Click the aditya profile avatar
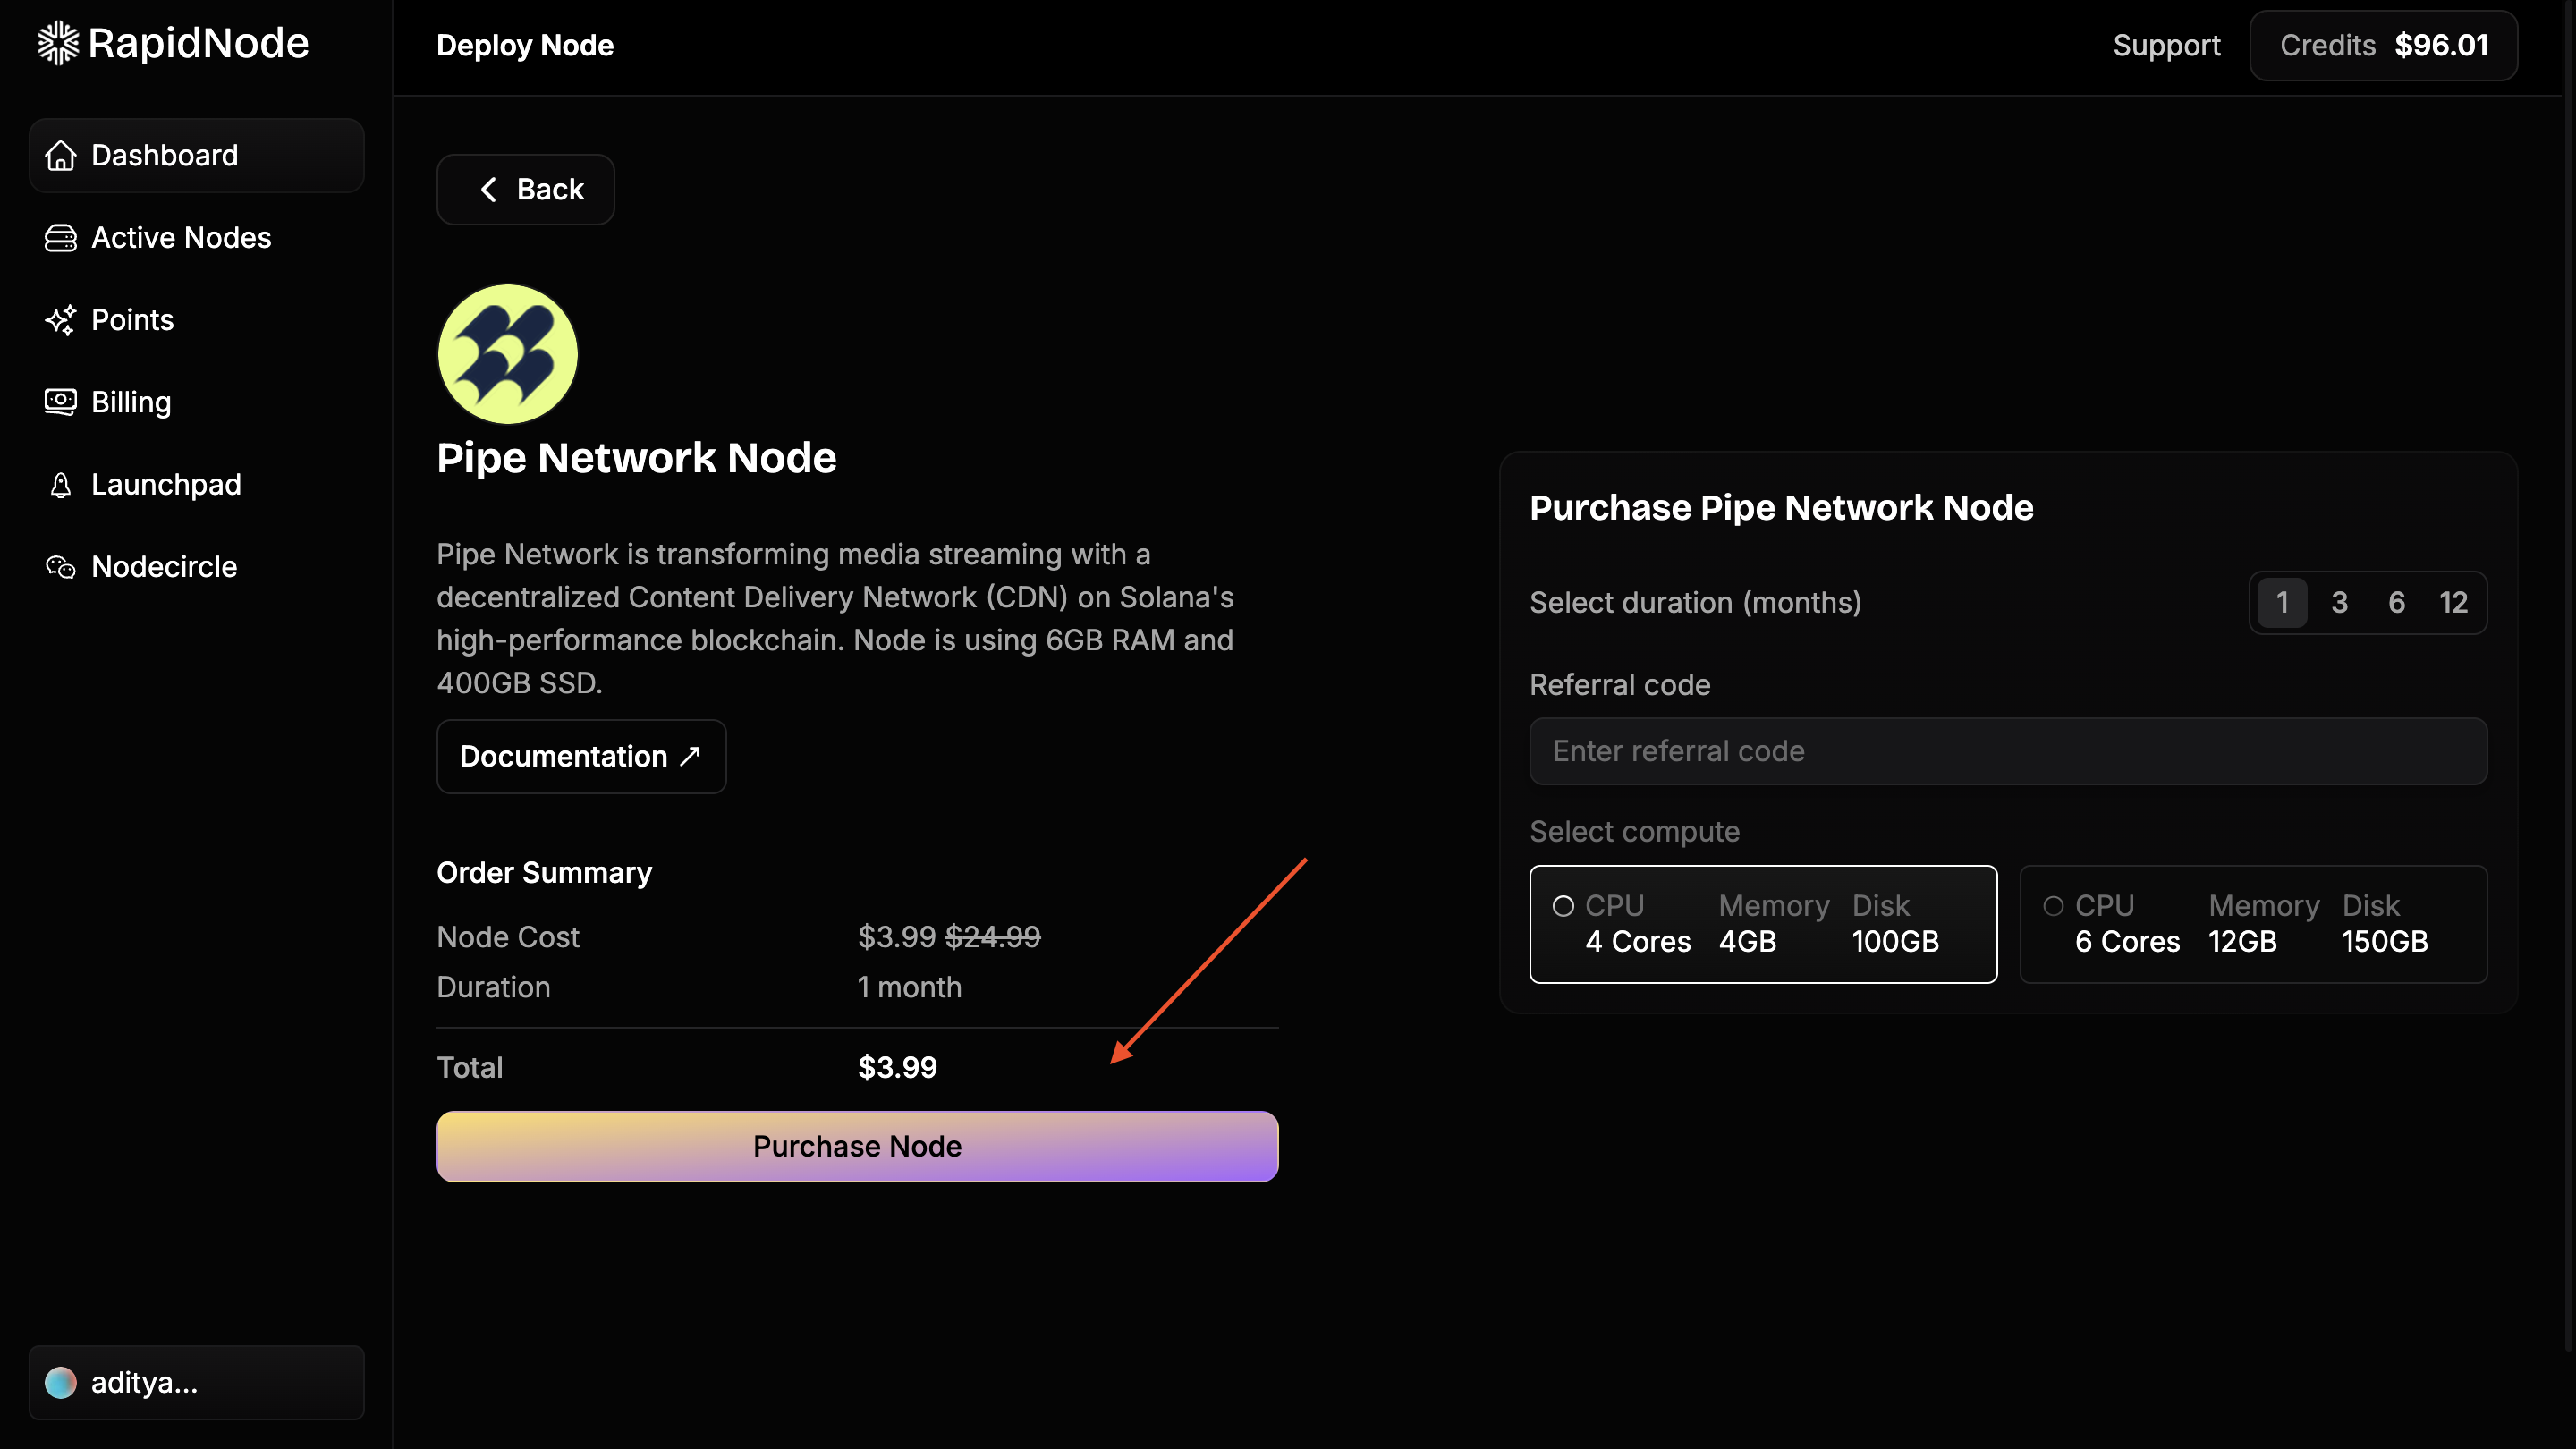The image size is (2576, 1449). tap(61, 1383)
